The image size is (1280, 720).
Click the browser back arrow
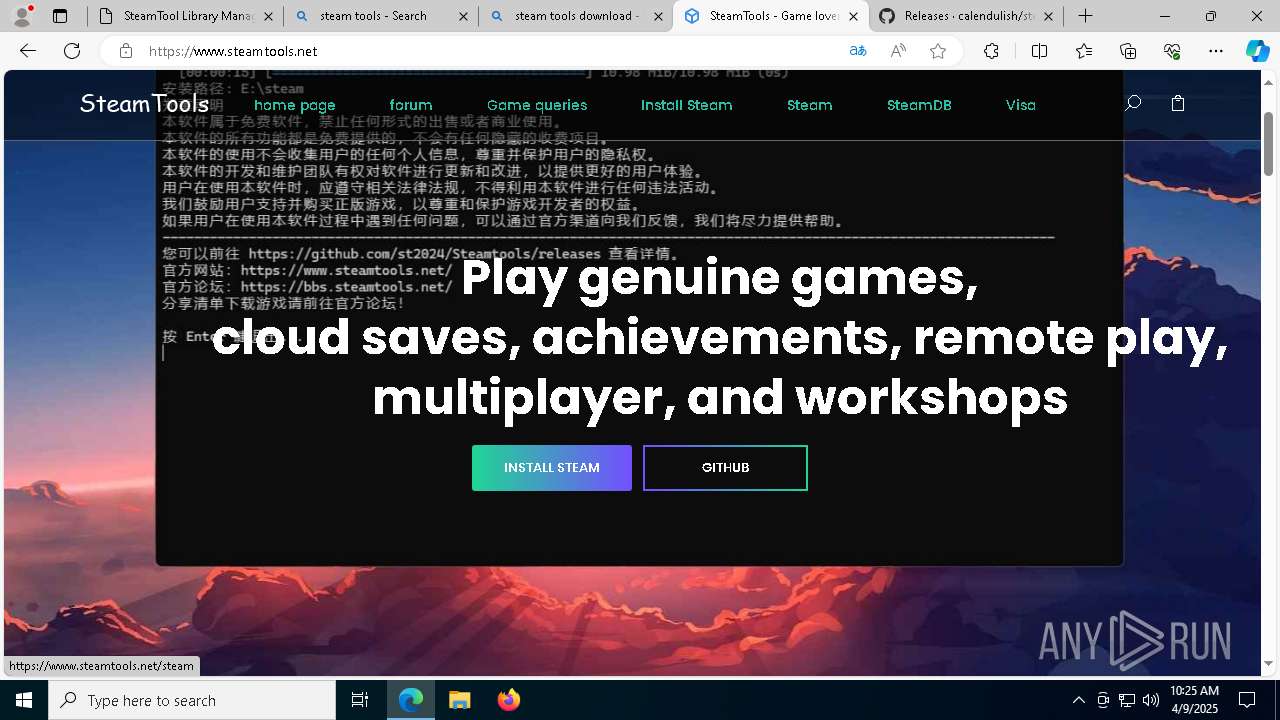[28, 51]
